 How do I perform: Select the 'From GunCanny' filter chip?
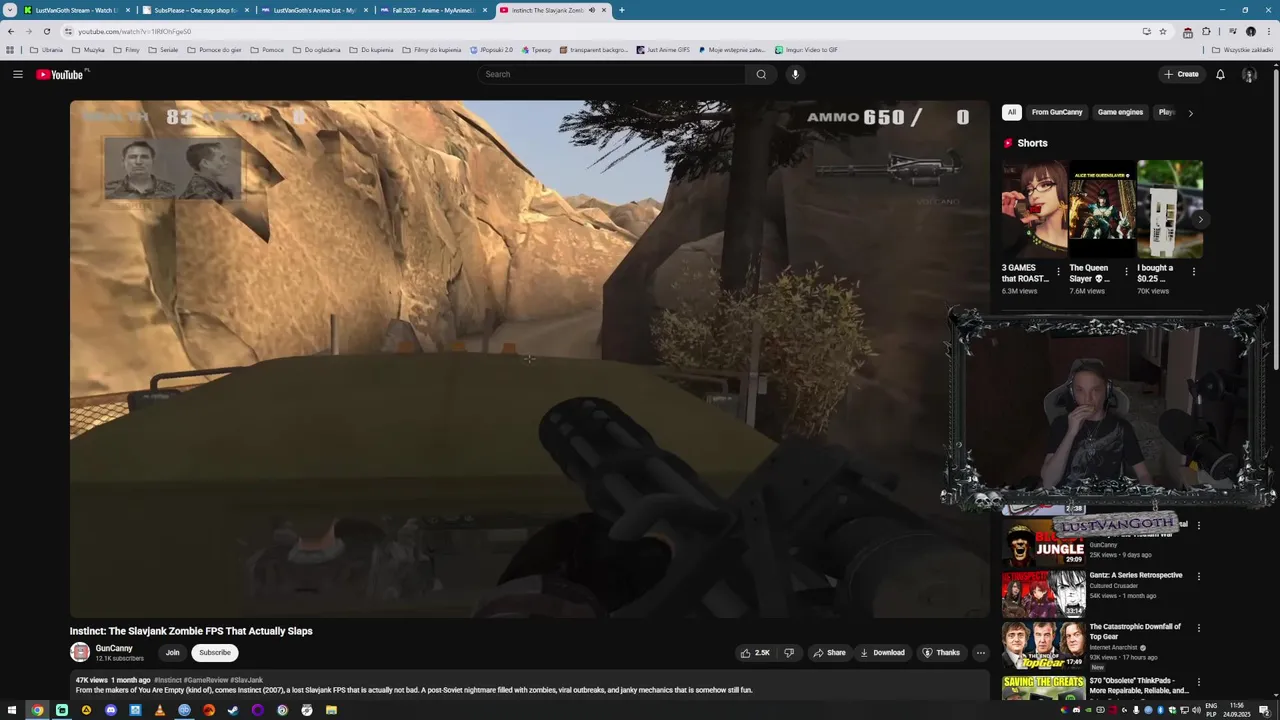tap(1057, 112)
